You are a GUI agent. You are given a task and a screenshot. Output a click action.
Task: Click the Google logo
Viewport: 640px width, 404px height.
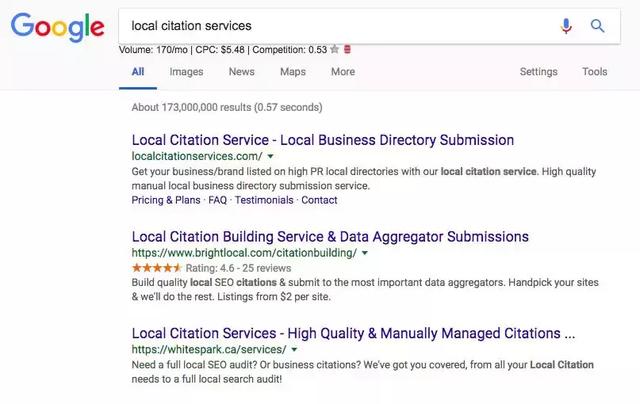tap(57, 27)
